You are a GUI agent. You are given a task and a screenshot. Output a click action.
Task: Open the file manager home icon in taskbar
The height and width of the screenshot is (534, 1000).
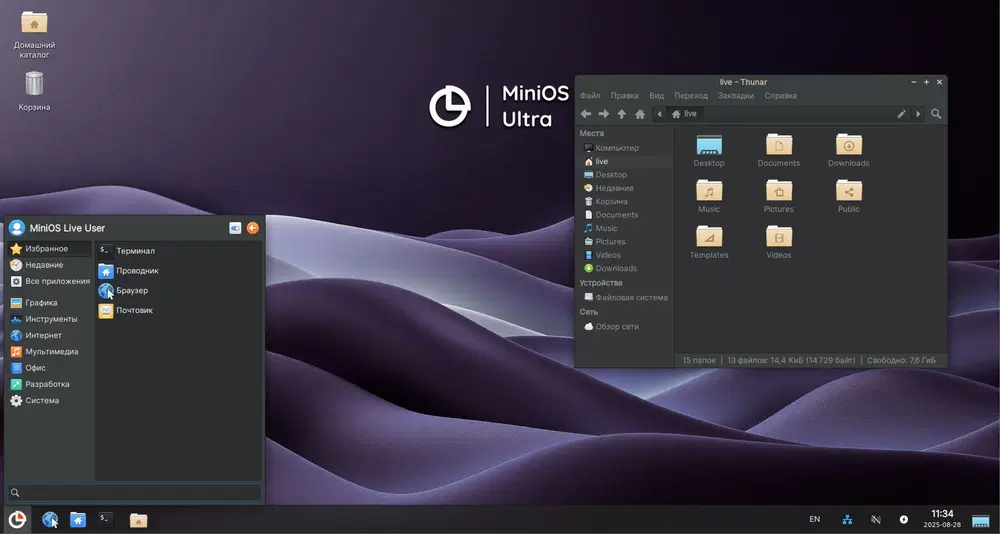[x=78, y=520]
